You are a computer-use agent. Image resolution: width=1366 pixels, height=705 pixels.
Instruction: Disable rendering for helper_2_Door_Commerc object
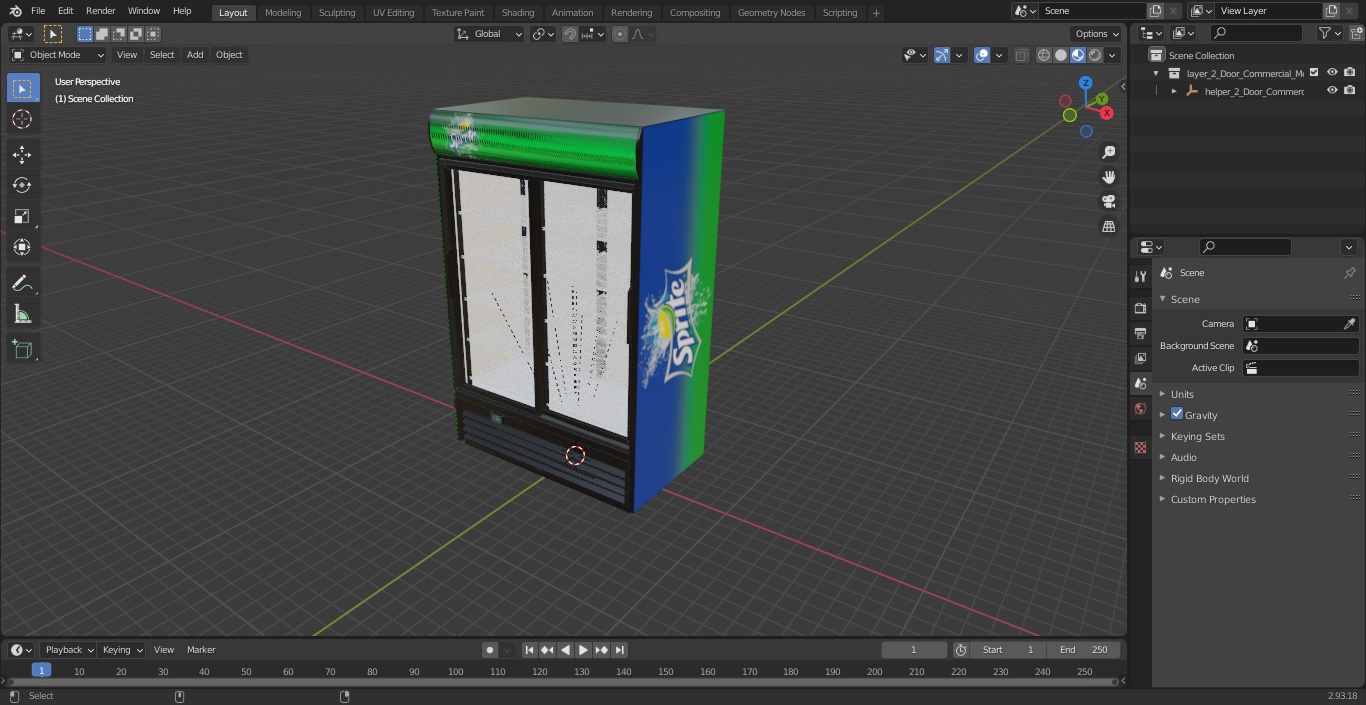[1350, 91]
